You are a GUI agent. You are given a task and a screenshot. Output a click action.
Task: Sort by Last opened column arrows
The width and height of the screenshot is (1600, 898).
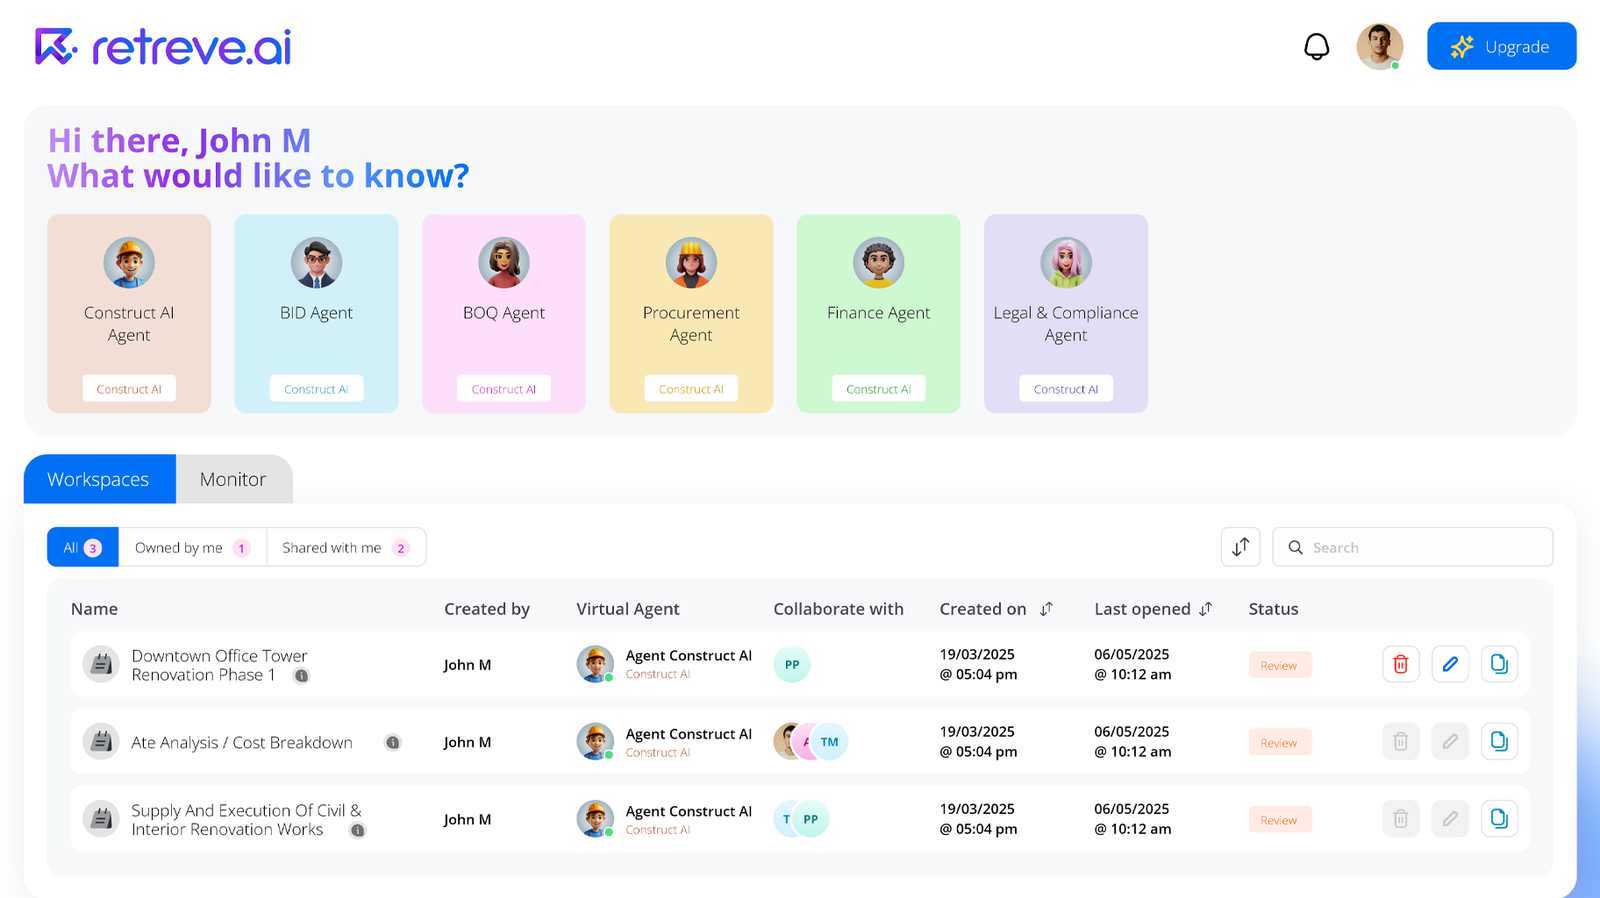pos(1206,609)
